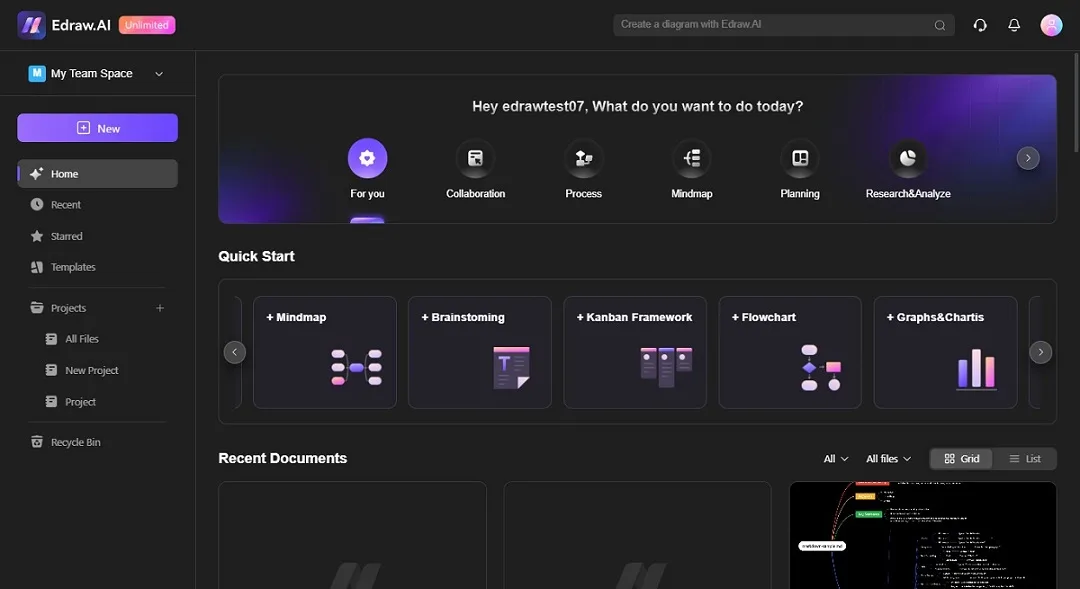Click the Unlimited plan badge

pos(147,25)
